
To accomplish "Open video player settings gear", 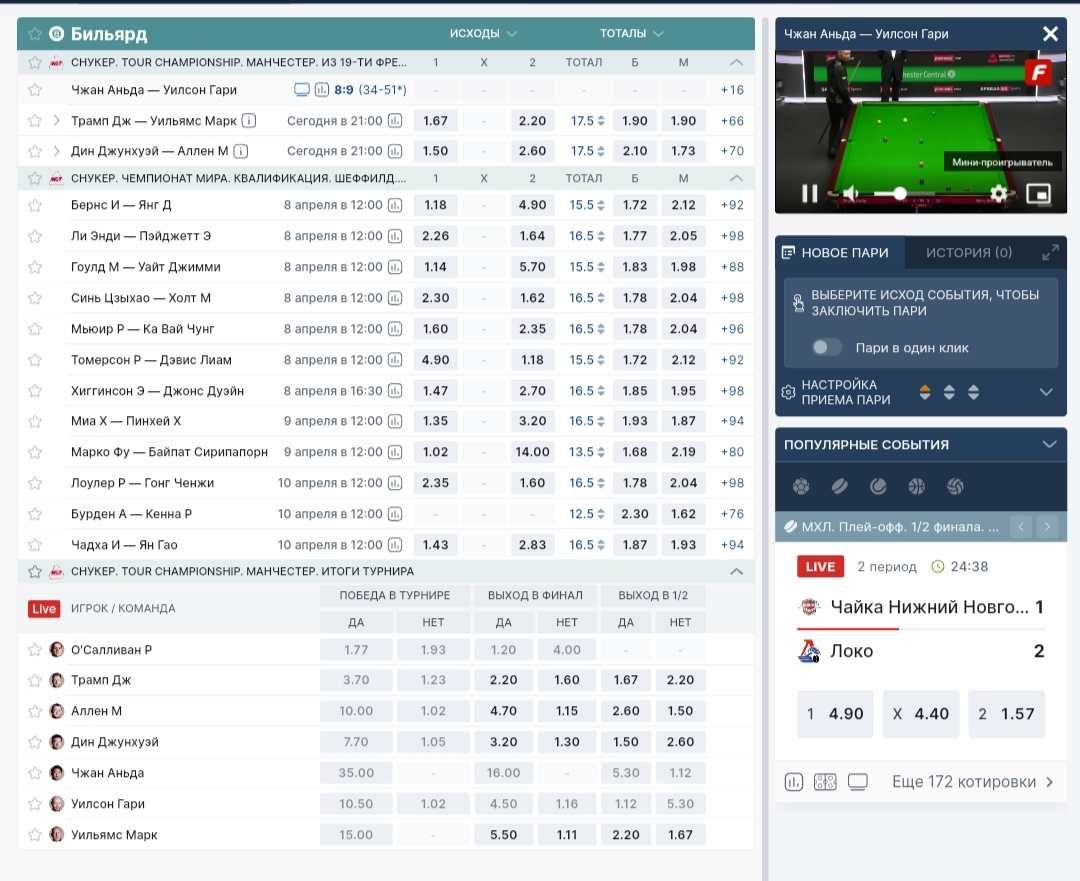I will (998, 193).
